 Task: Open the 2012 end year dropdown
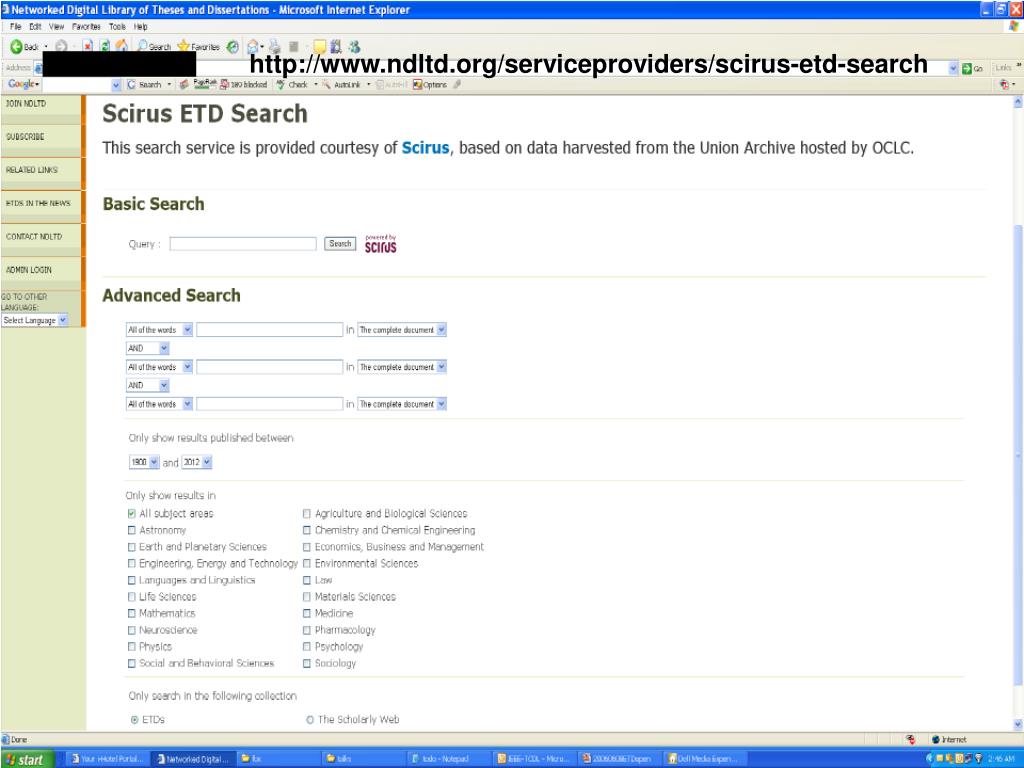tap(197, 462)
